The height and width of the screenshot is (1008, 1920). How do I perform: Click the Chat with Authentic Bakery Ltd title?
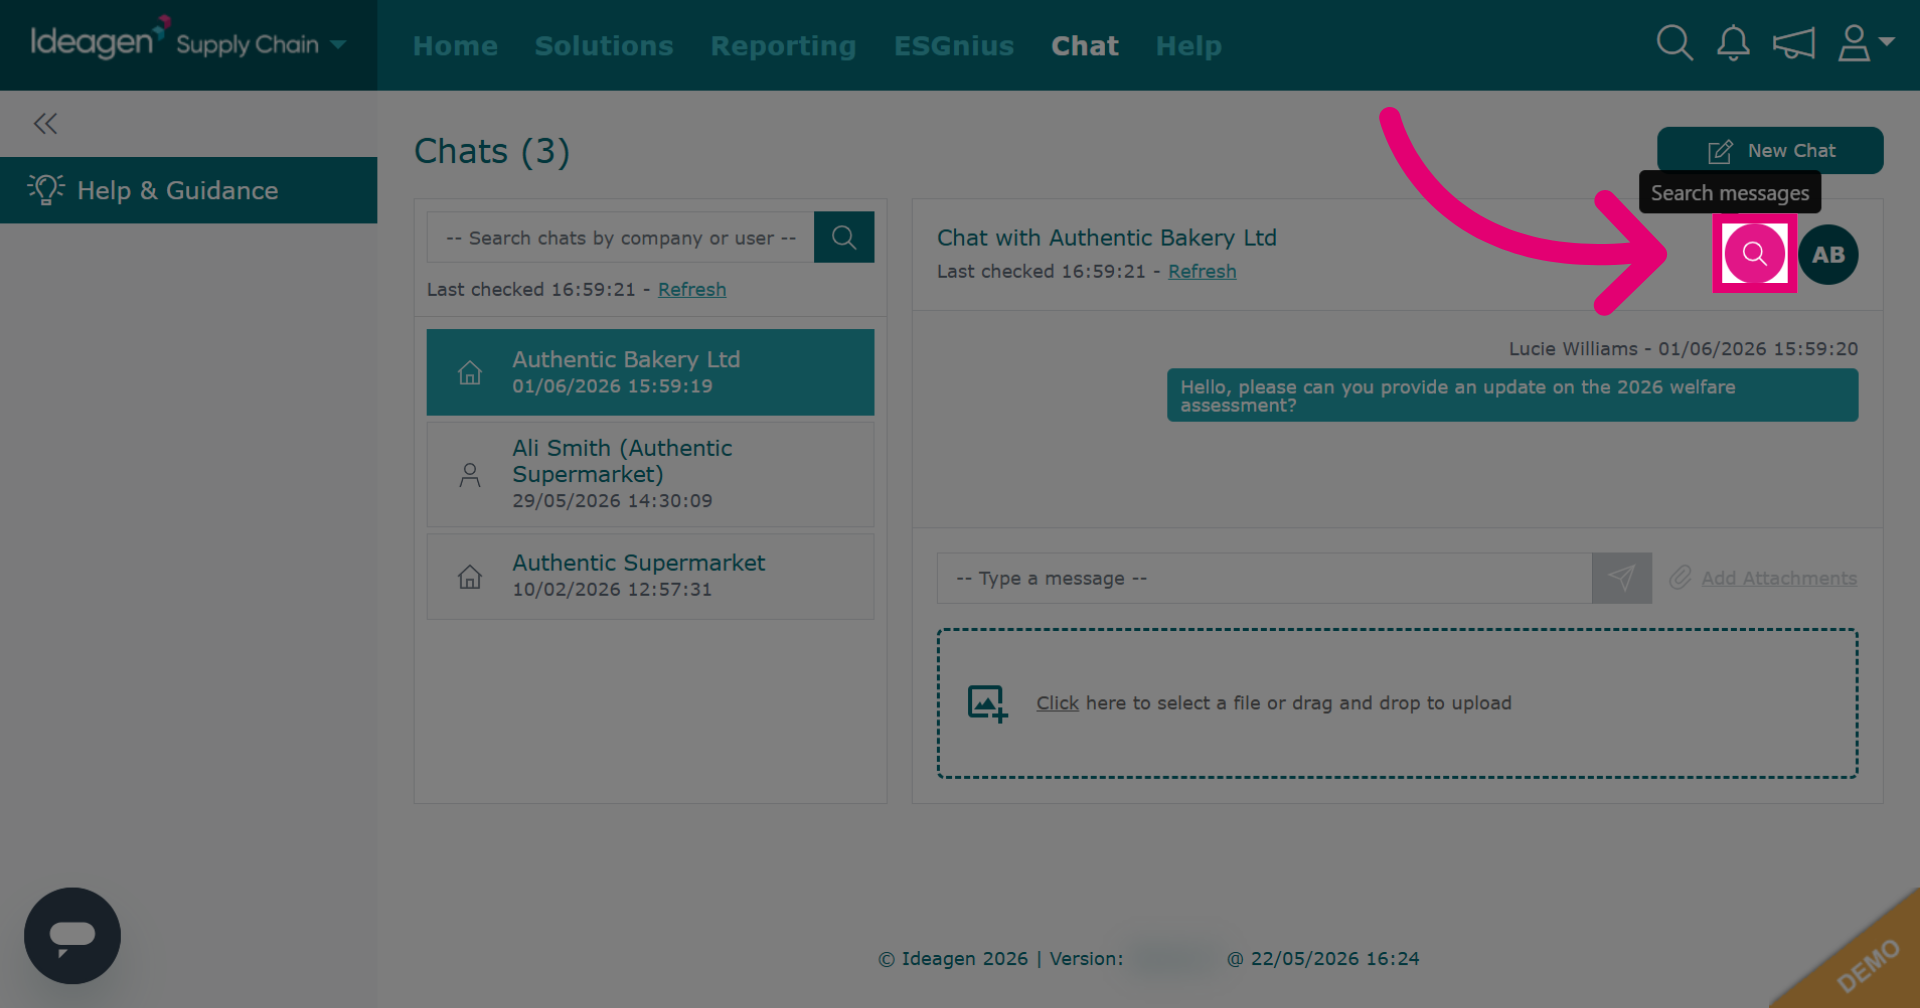[x=1107, y=237]
